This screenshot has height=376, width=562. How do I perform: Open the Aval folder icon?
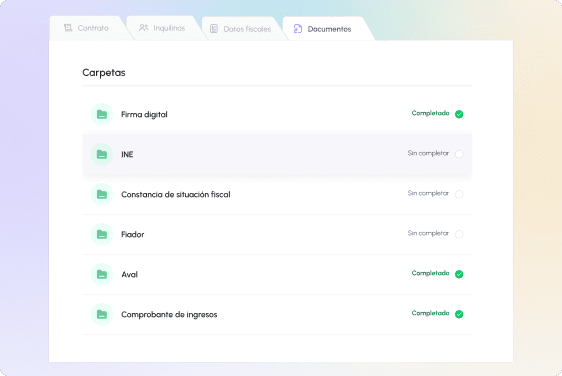click(102, 275)
